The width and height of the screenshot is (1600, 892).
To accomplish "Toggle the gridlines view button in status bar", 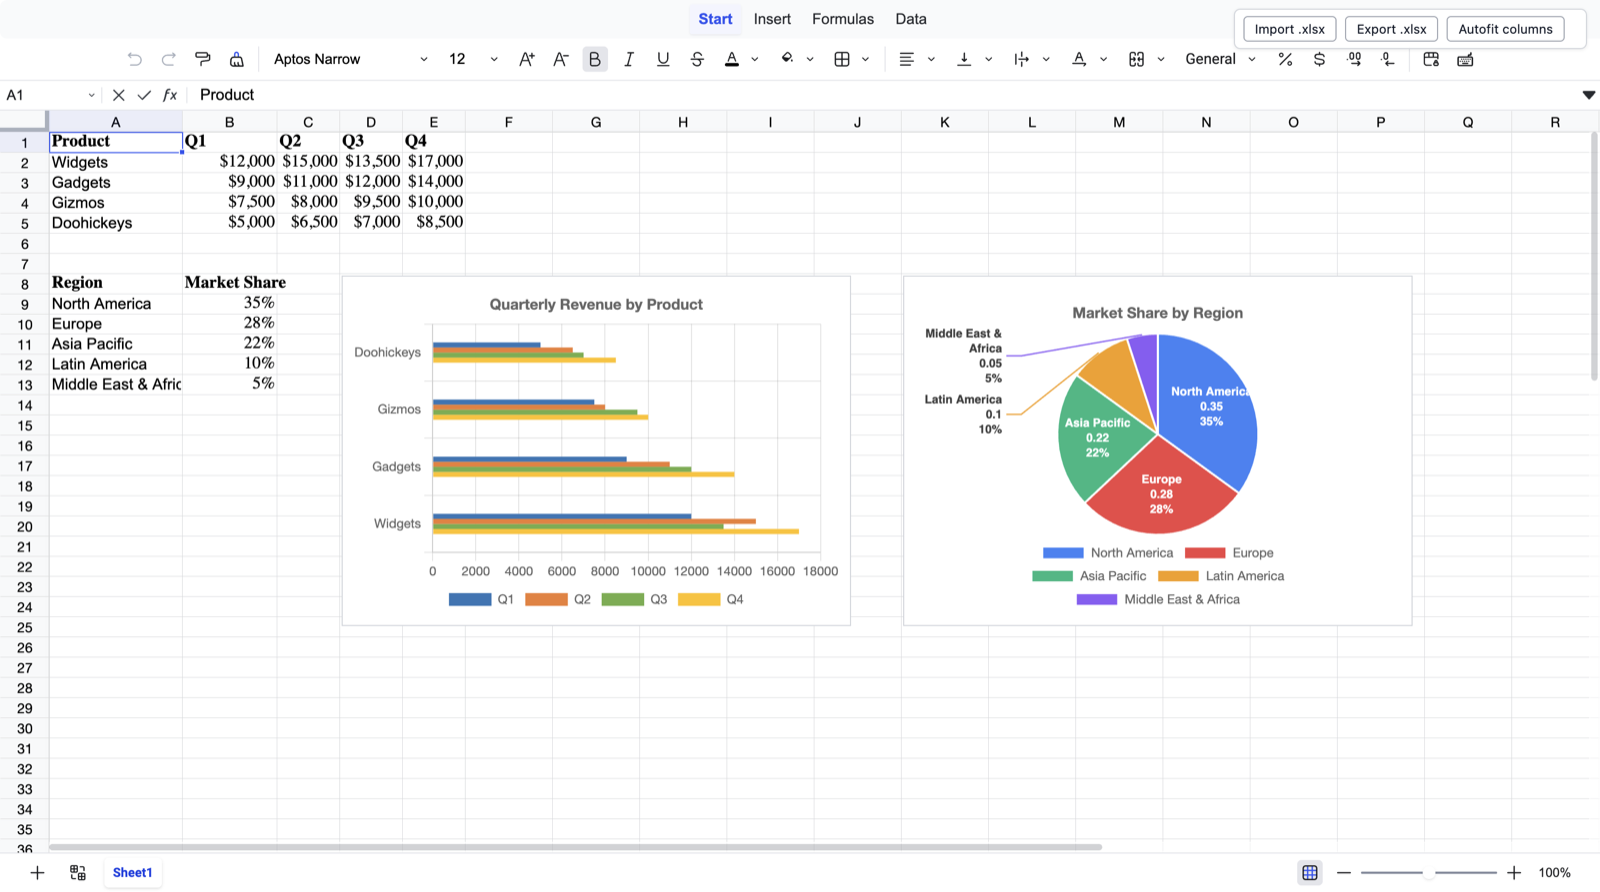I will [x=1310, y=873].
